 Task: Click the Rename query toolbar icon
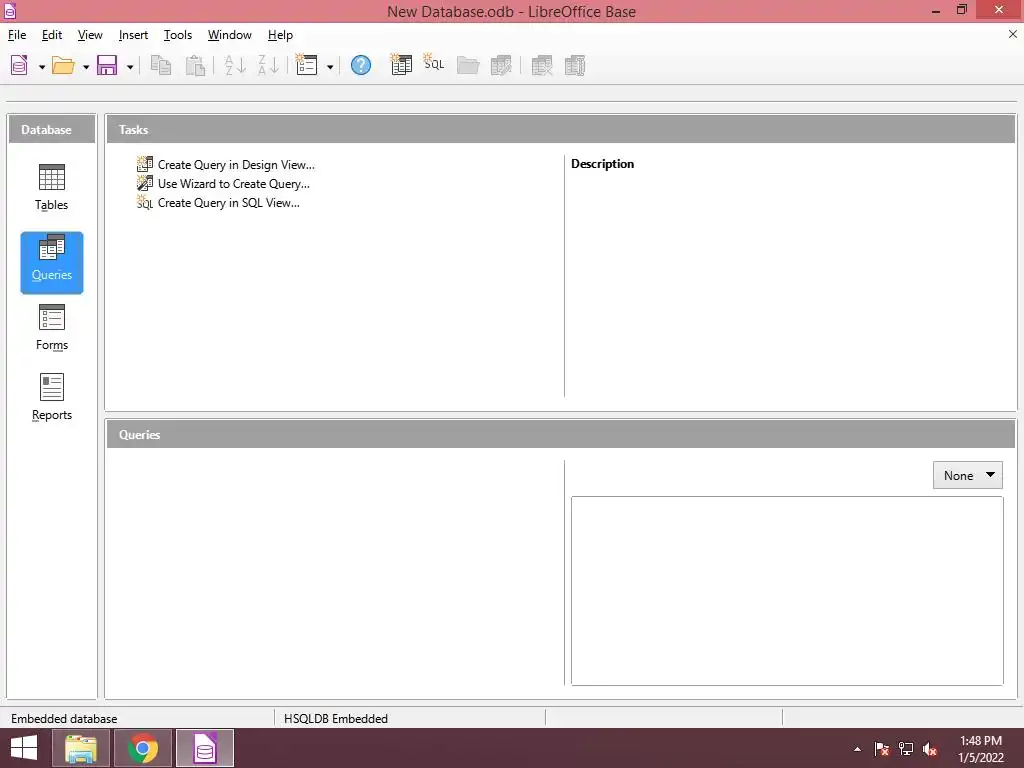[575, 65]
